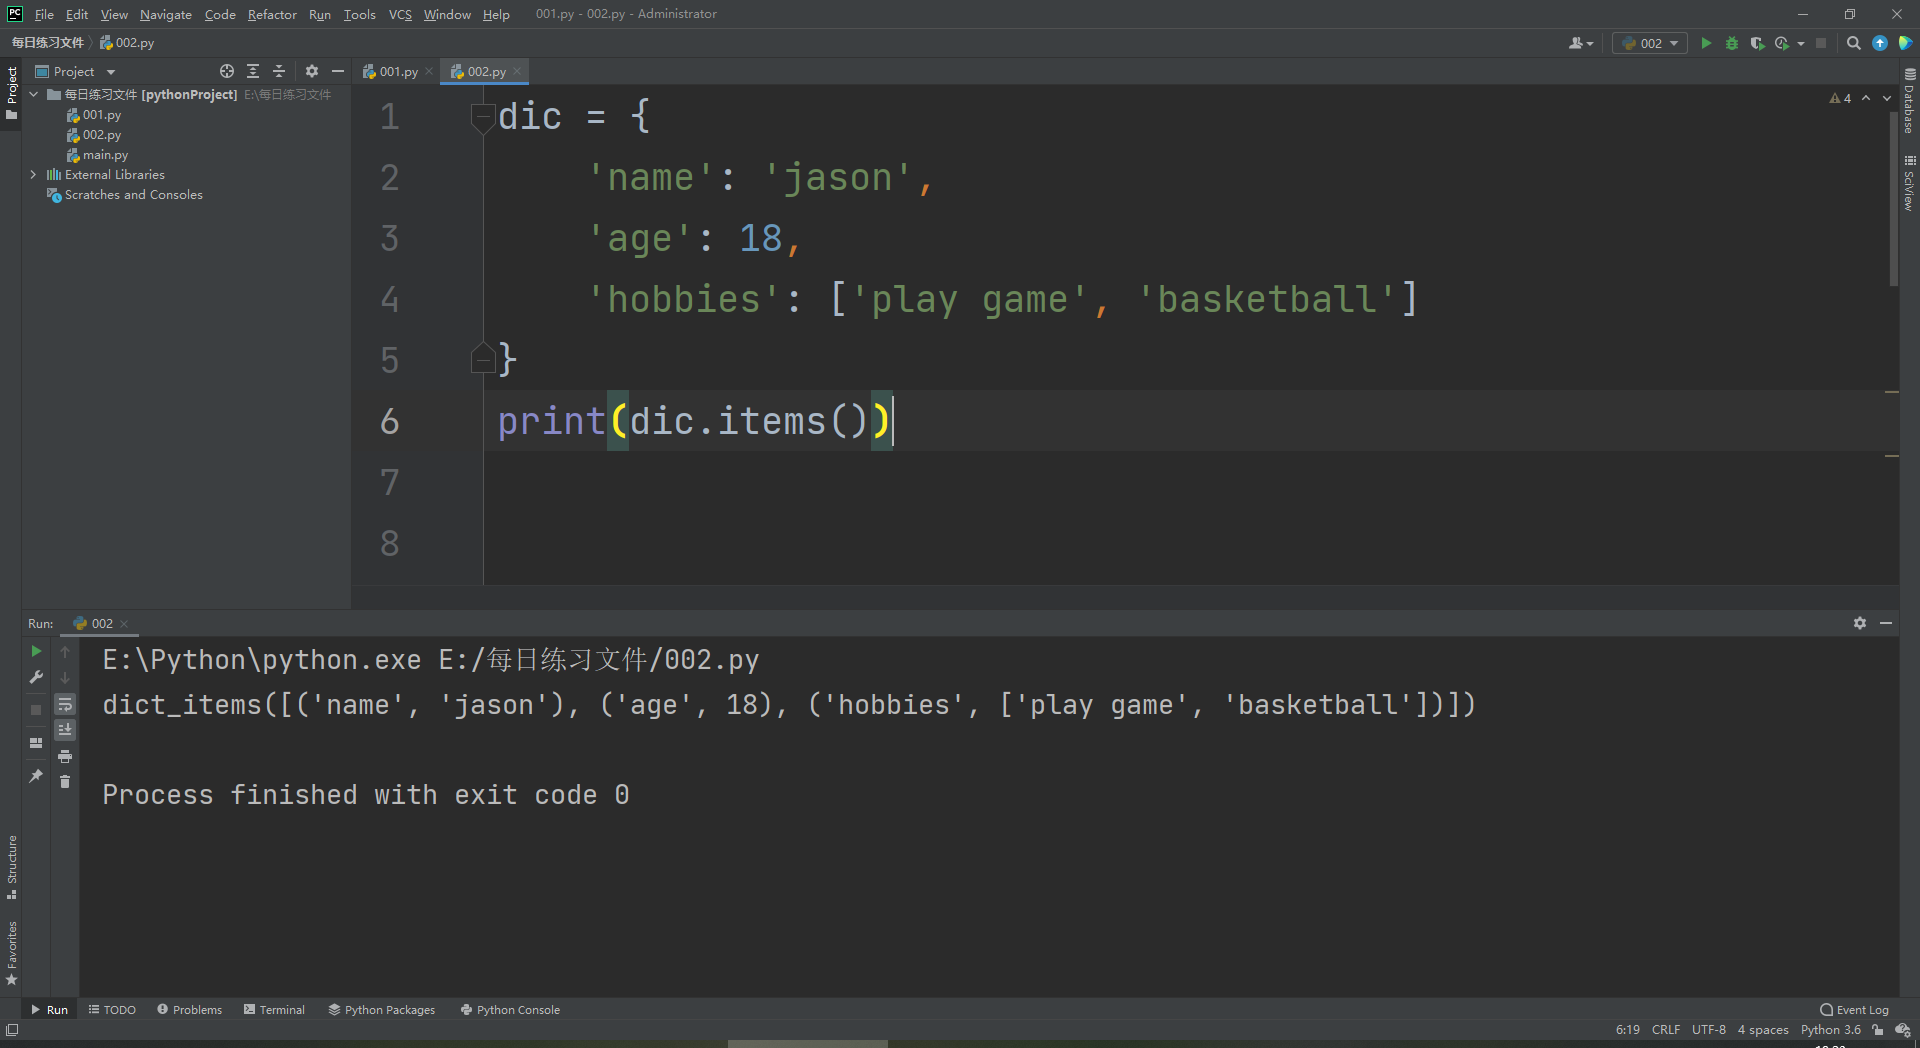Open the Terminal tool window
This screenshot has height=1048, width=1920.
(x=274, y=1010)
